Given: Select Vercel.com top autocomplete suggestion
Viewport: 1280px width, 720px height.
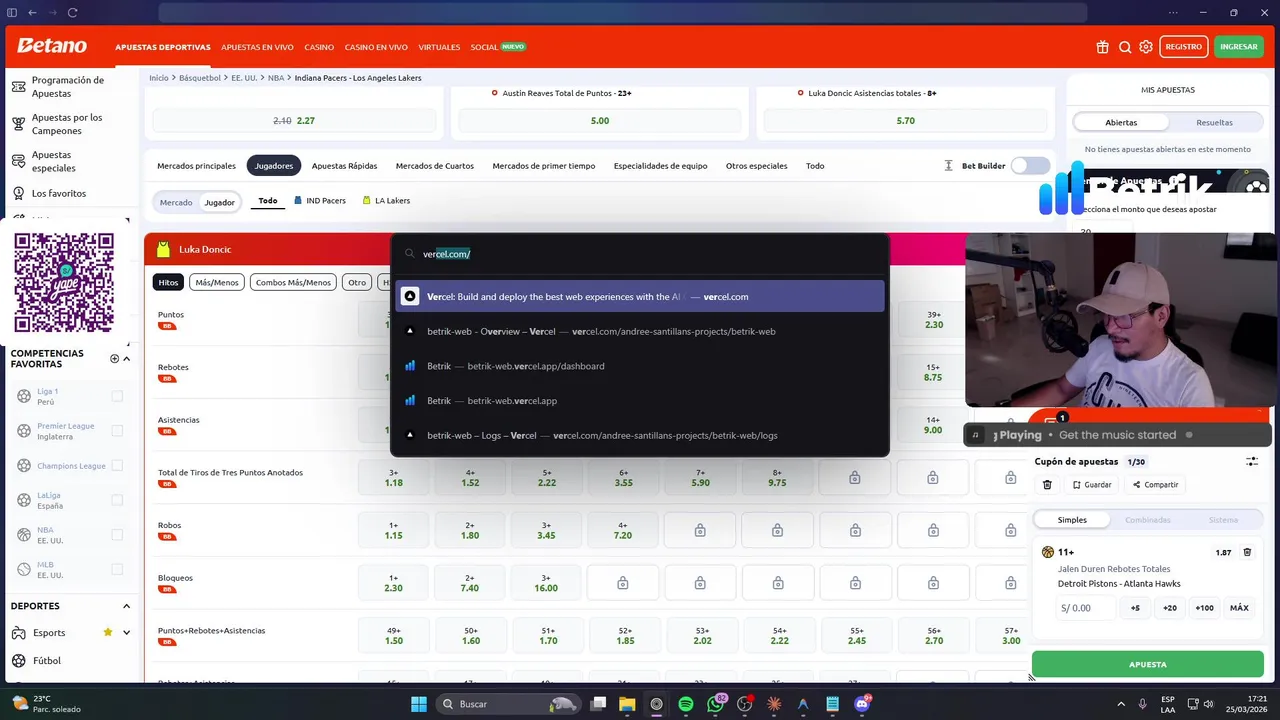Looking at the screenshot, I should tap(640, 297).
